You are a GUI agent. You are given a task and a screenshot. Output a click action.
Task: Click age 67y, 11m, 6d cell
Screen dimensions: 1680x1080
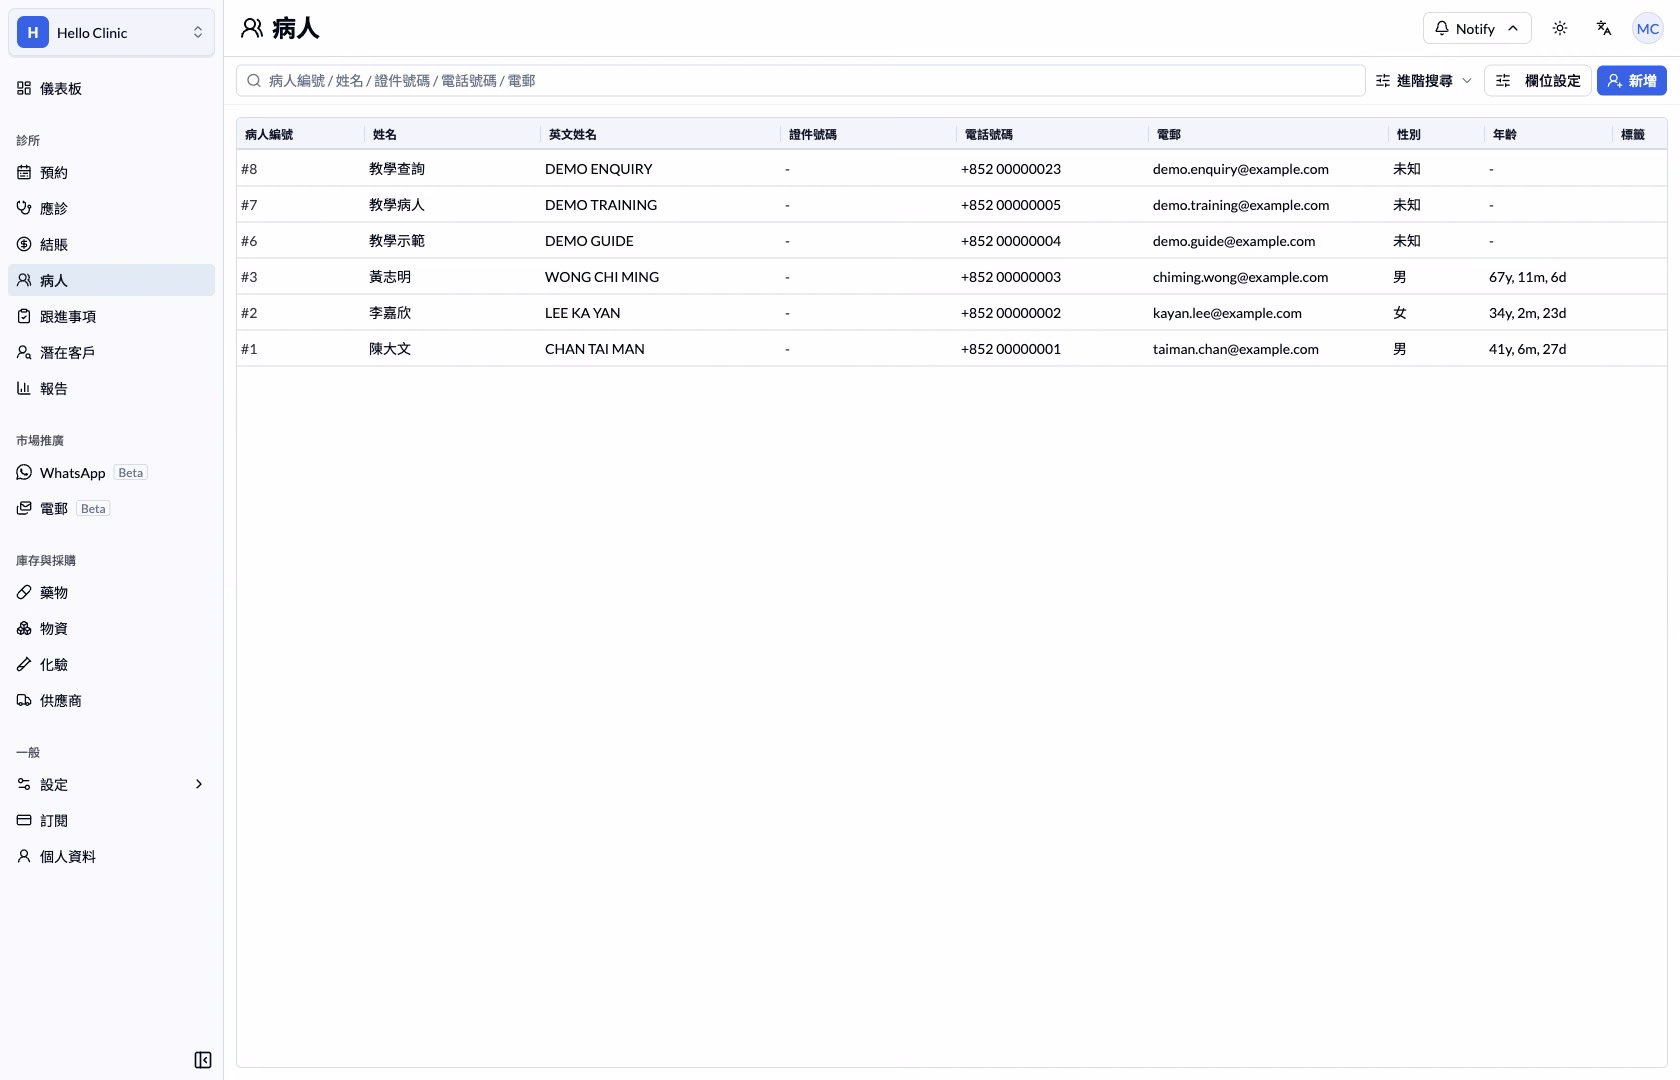(1528, 277)
